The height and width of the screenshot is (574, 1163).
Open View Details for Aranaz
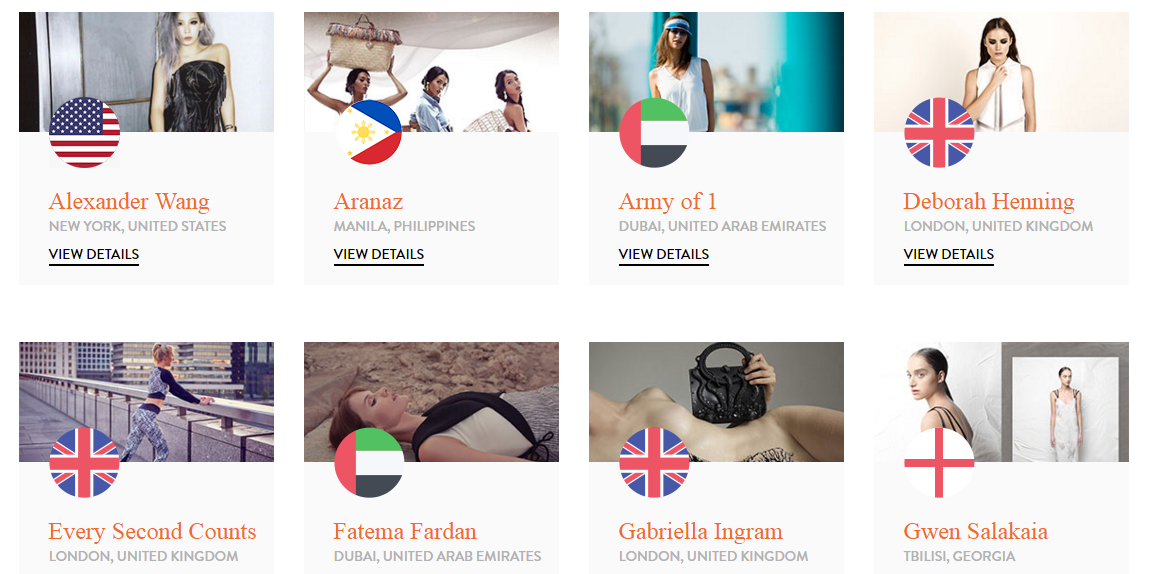click(379, 254)
